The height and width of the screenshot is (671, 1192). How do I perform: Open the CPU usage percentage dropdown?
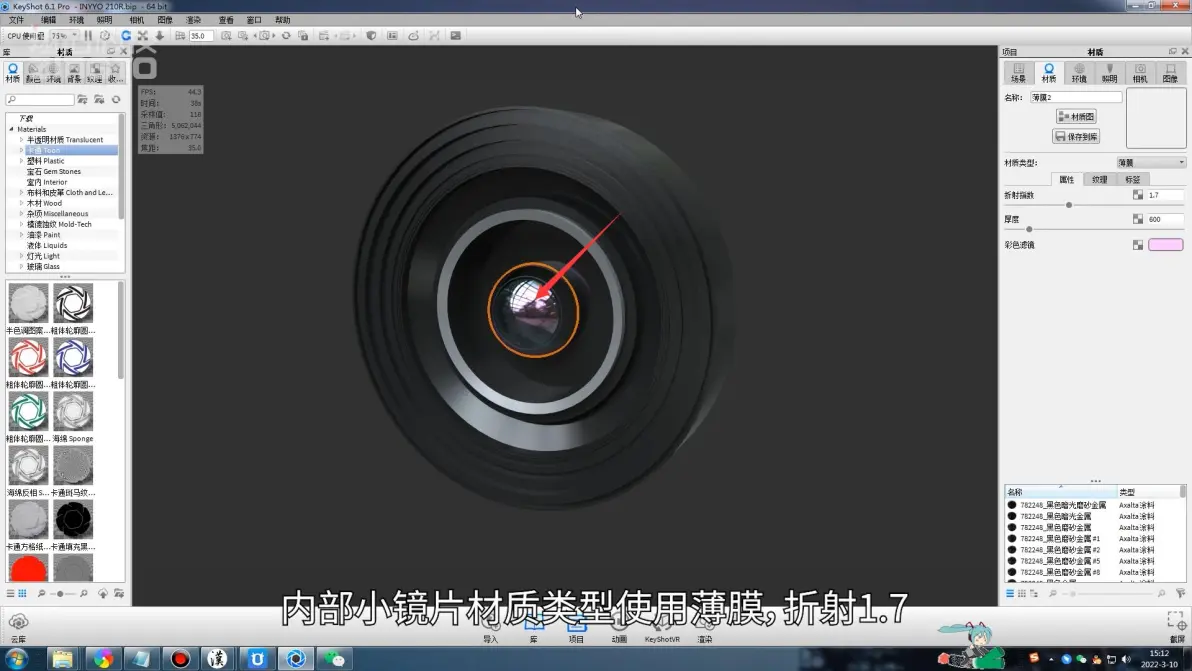pos(65,36)
